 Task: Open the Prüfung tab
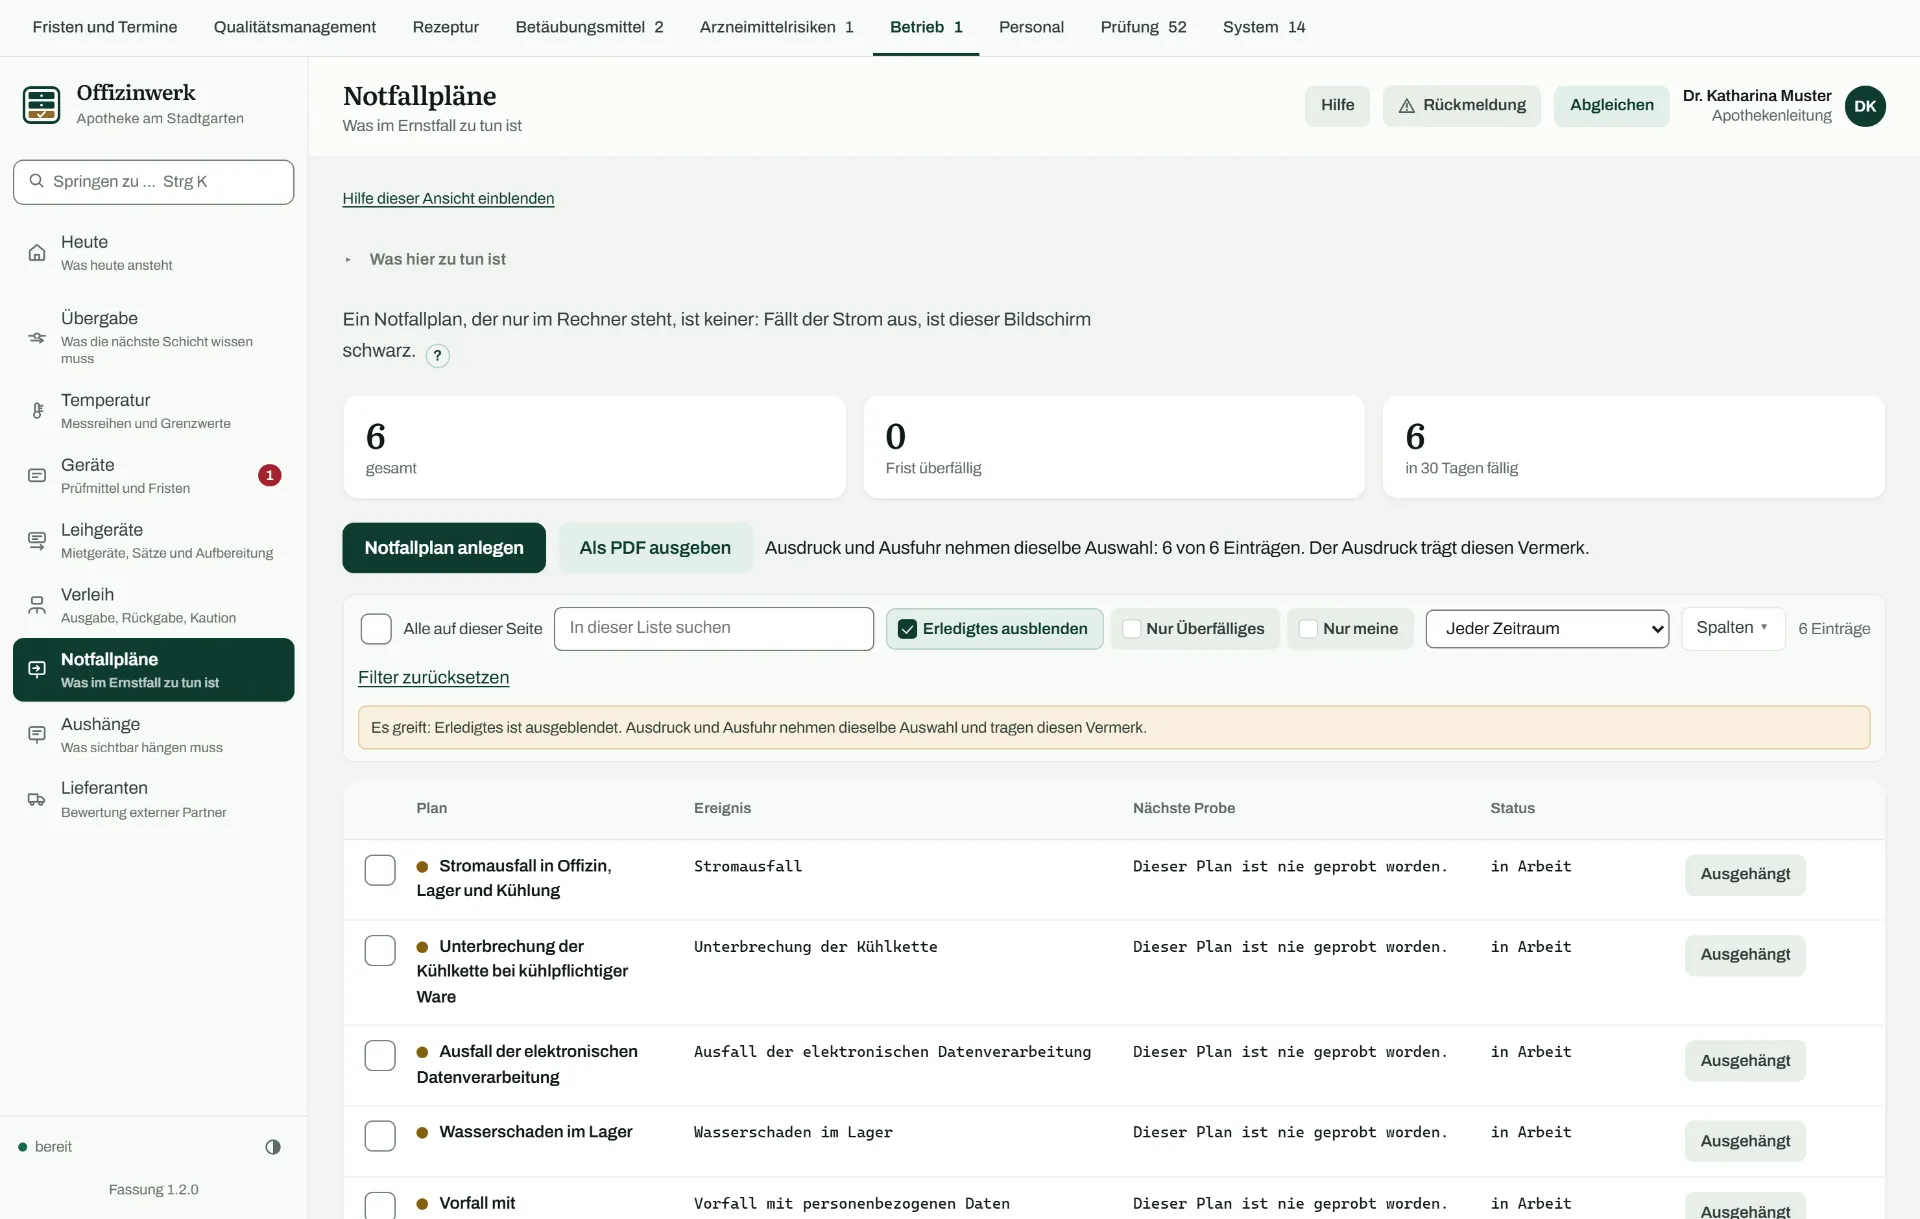(1143, 27)
